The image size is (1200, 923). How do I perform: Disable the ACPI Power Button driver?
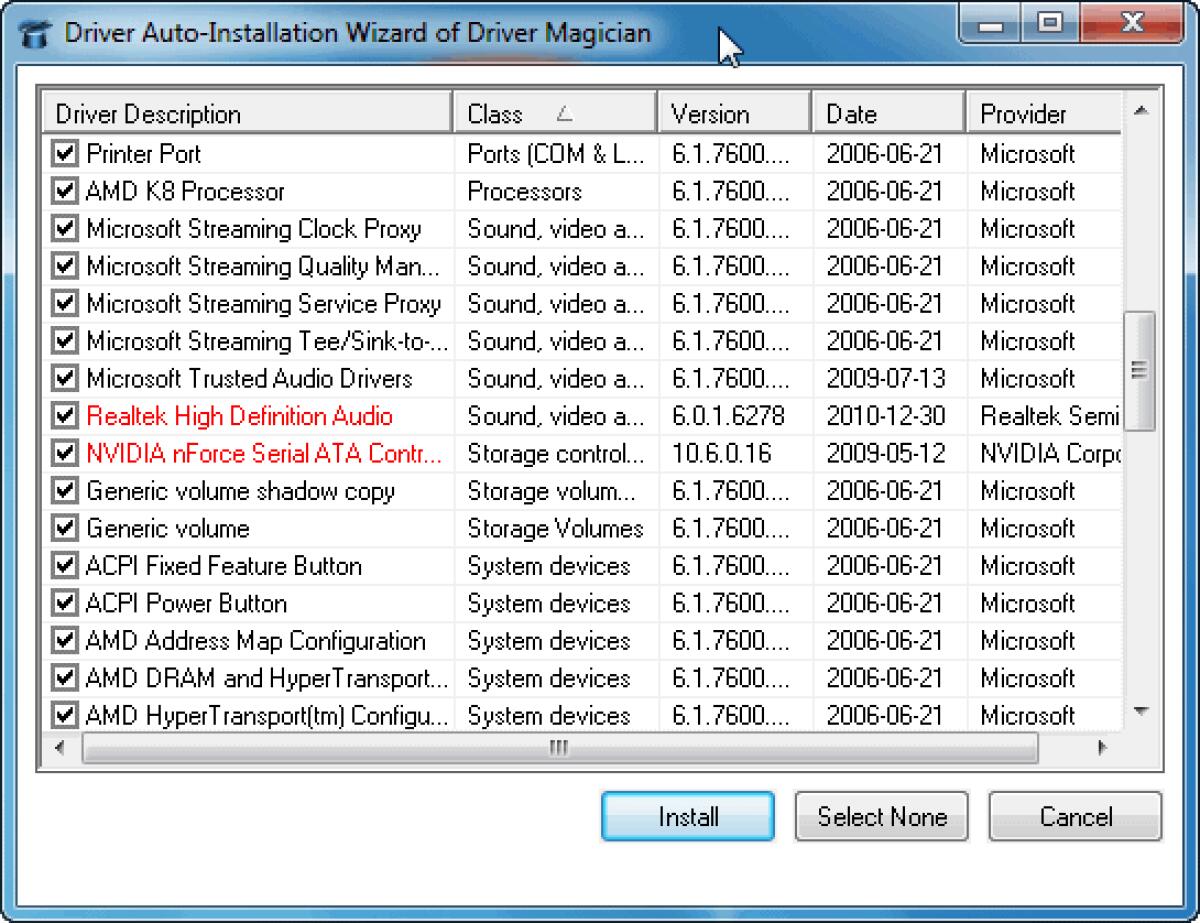pyautogui.click(x=63, y=603)
